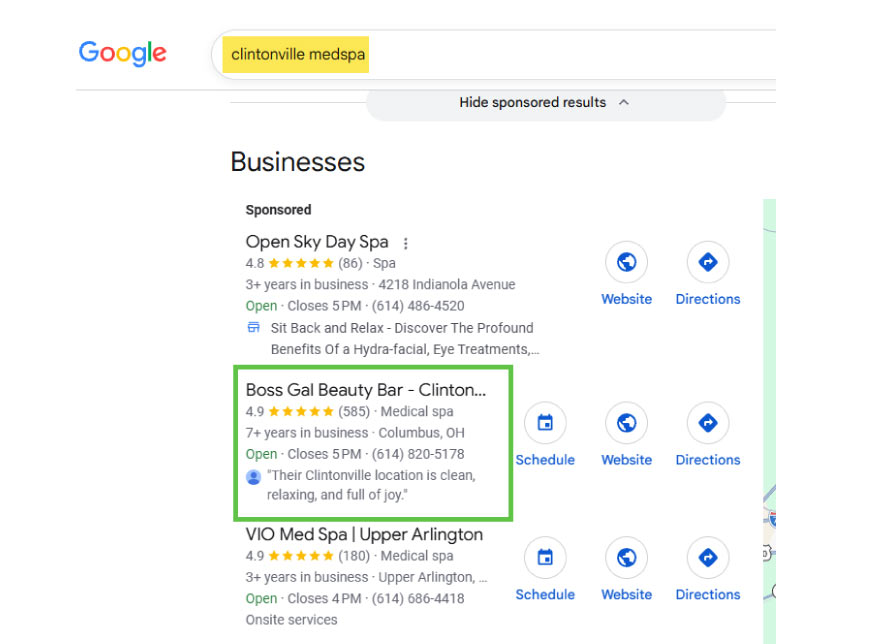Click Schedule label for Boss Gal Beauty Bar
The height and width of the screenshot is (644, 892).
tap(545, 460)
